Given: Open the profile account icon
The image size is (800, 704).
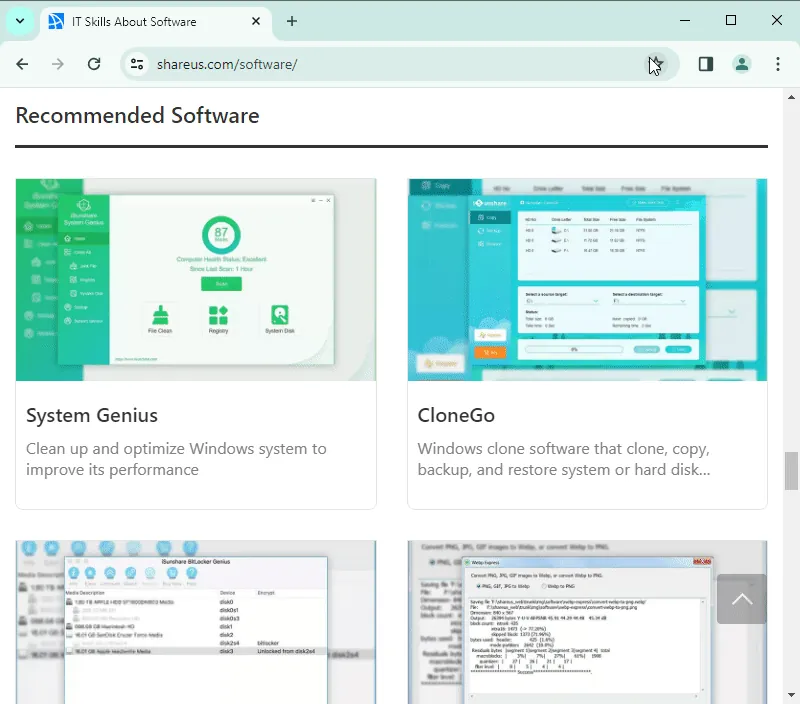Looking at the screenshot, I should coord(741,64).
